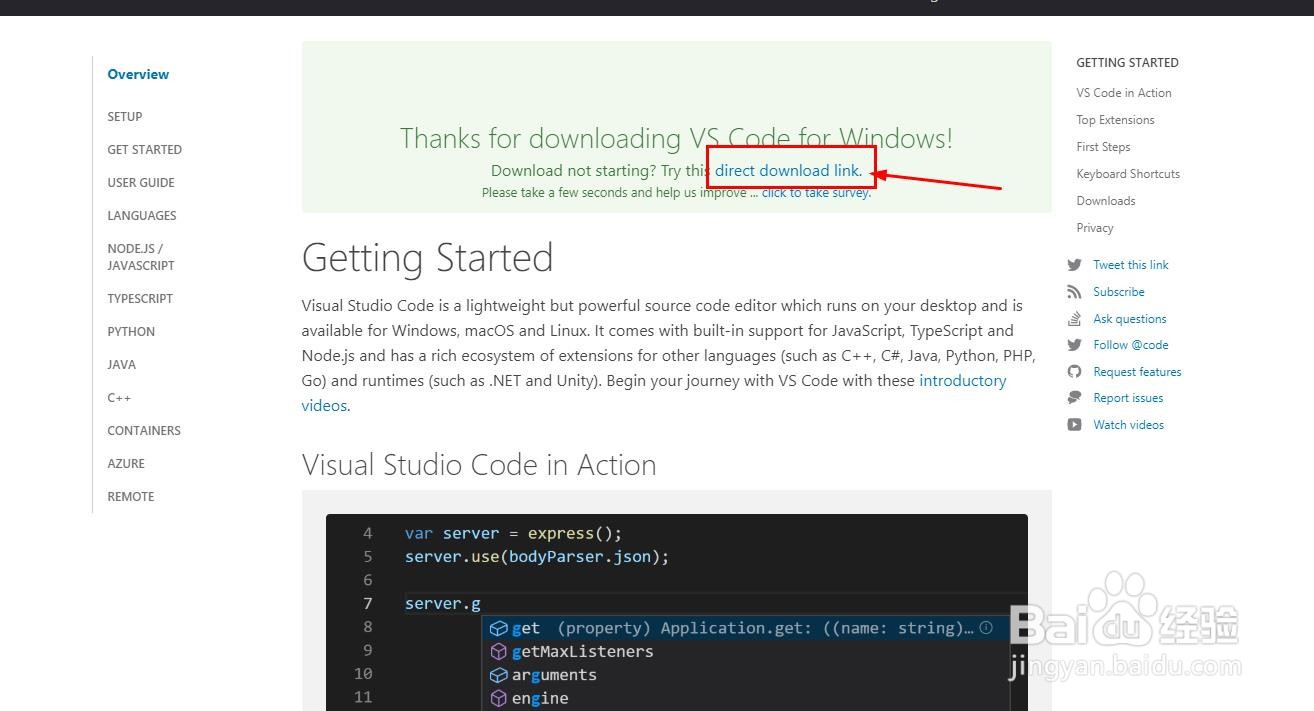Click the Twitter icon beside Tweet this link
Viewport: 1314px width, 711px height.
(x=1074, y=265)
